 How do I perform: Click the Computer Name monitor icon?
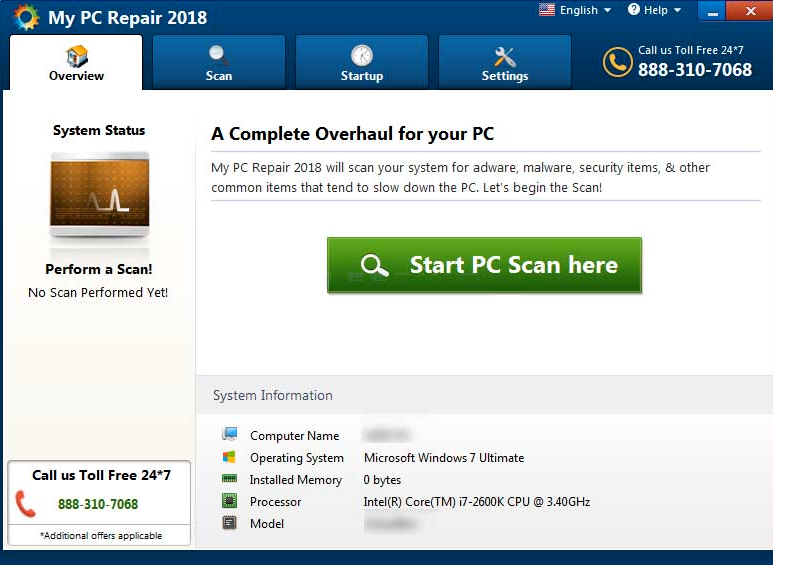tap(230, 435)
